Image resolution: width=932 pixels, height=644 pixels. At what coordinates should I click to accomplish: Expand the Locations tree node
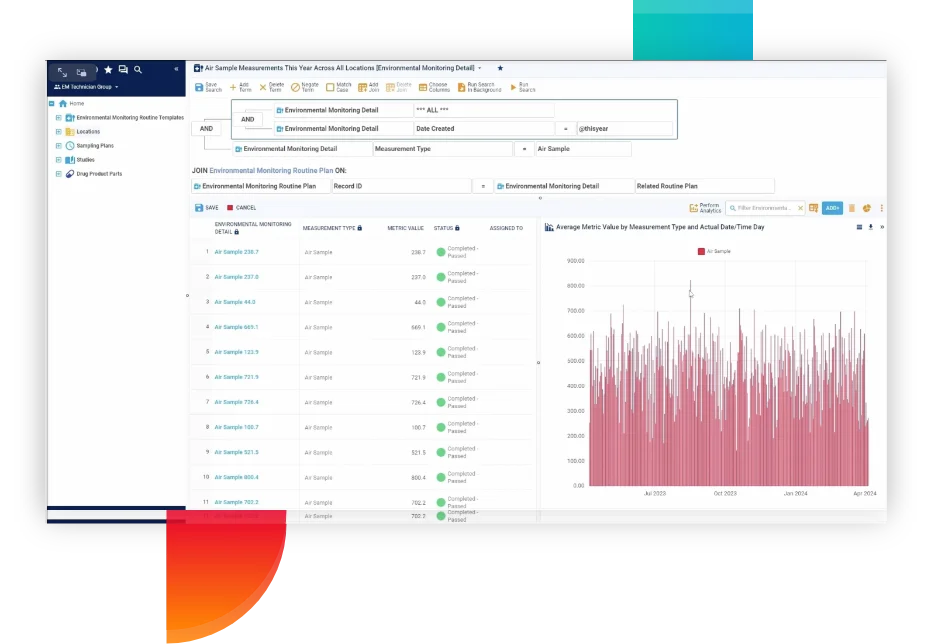pyautogui.click(x=59, y=131)
